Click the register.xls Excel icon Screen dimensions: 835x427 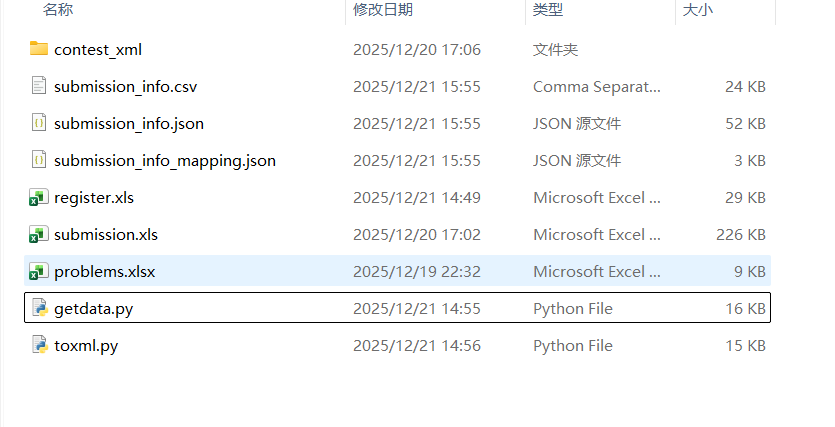click(x=39, y=197)
